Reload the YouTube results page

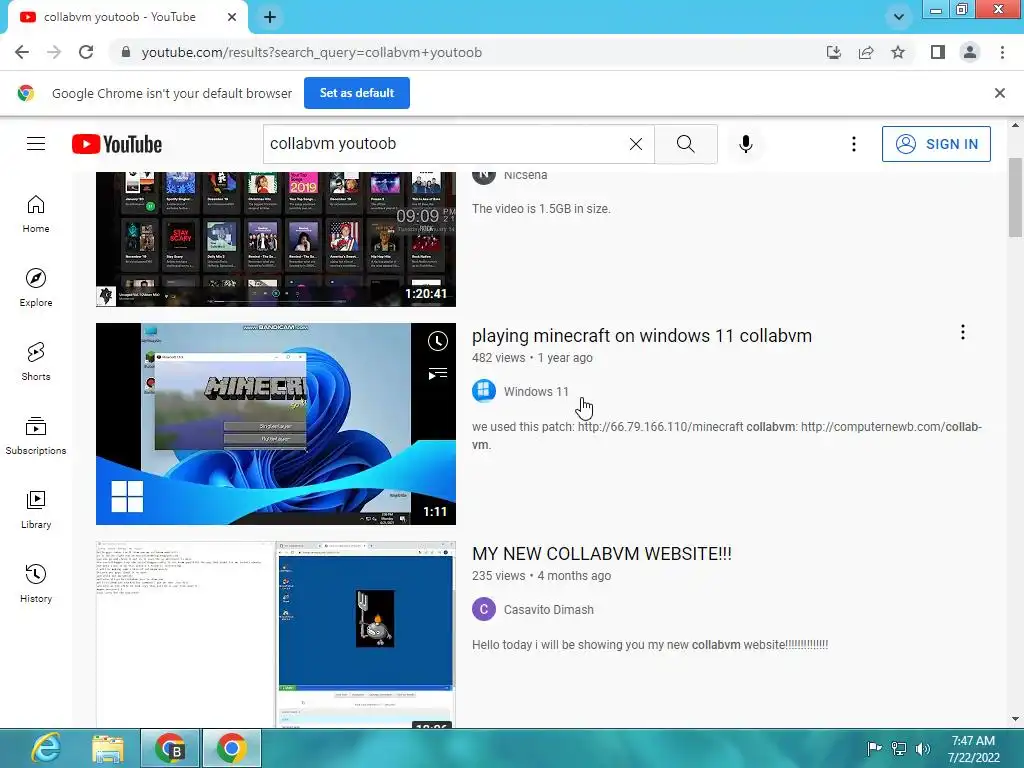[86, 52]
